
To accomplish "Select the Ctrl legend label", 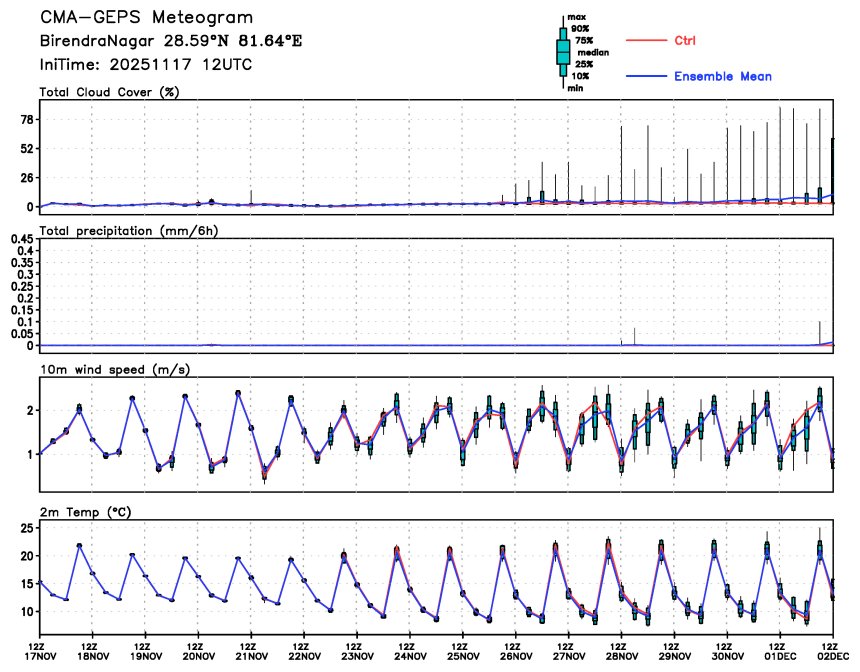I will (x=684, y=41).
